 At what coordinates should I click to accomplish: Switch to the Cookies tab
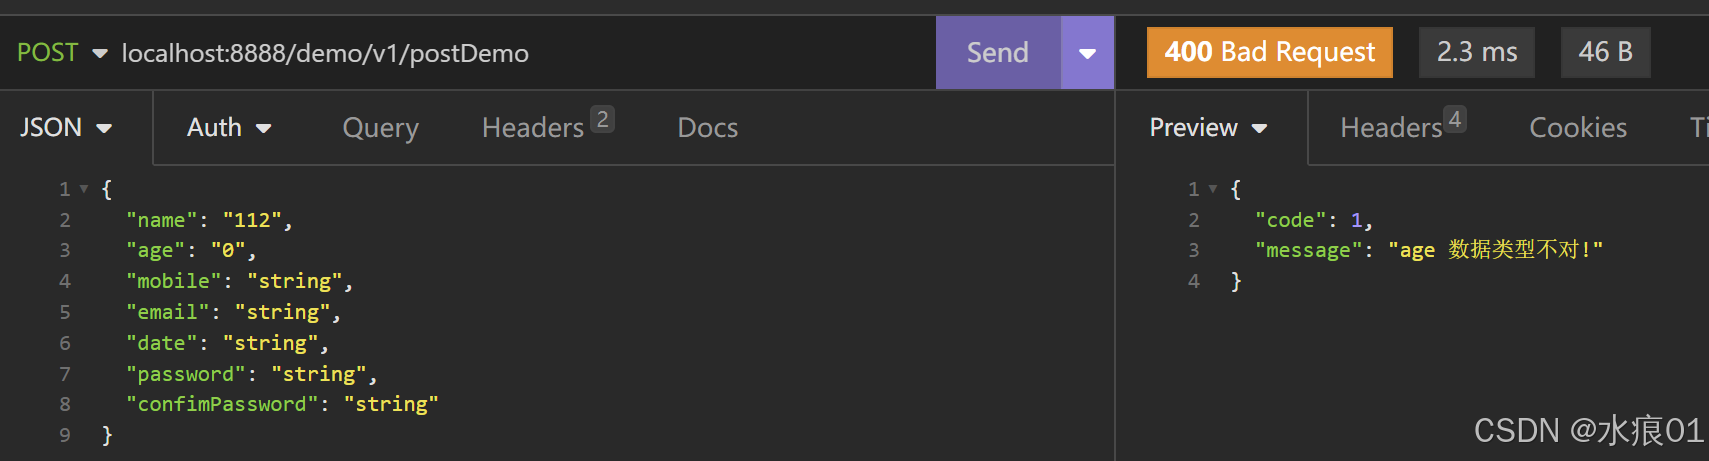coord(1578,128)
